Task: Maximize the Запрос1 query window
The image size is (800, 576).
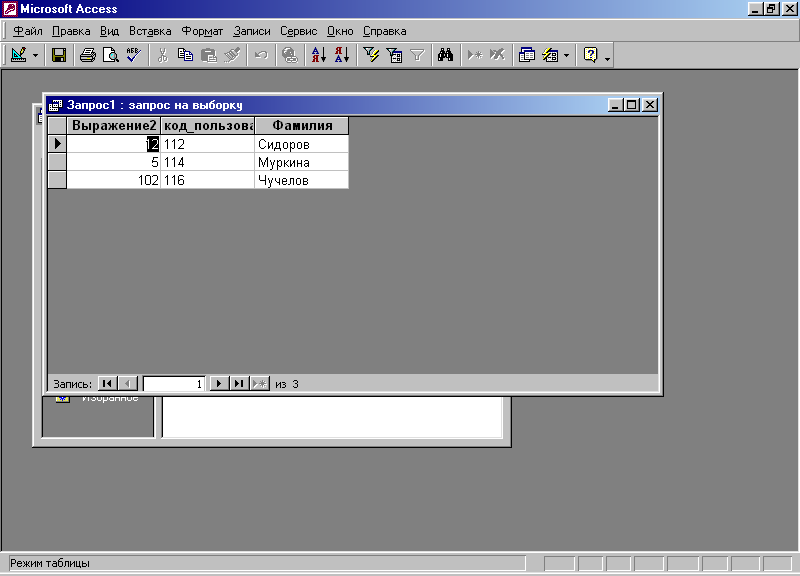Action: pyautogui.click(x=632, y=105)
